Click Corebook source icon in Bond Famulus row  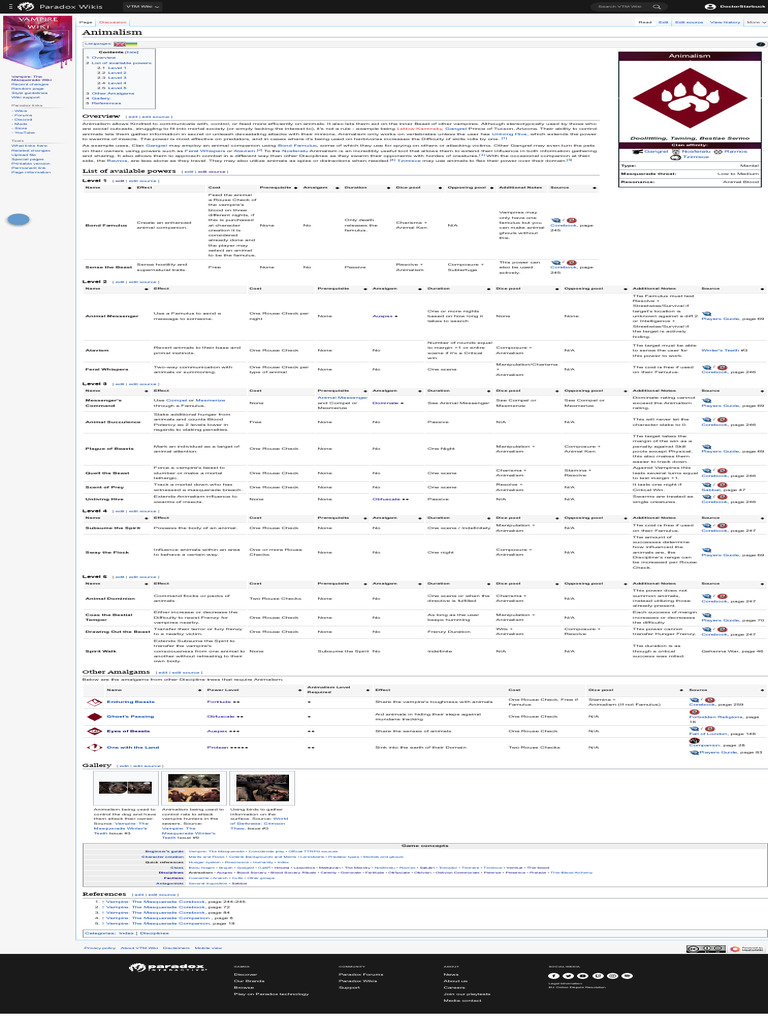tap(556, 221)
